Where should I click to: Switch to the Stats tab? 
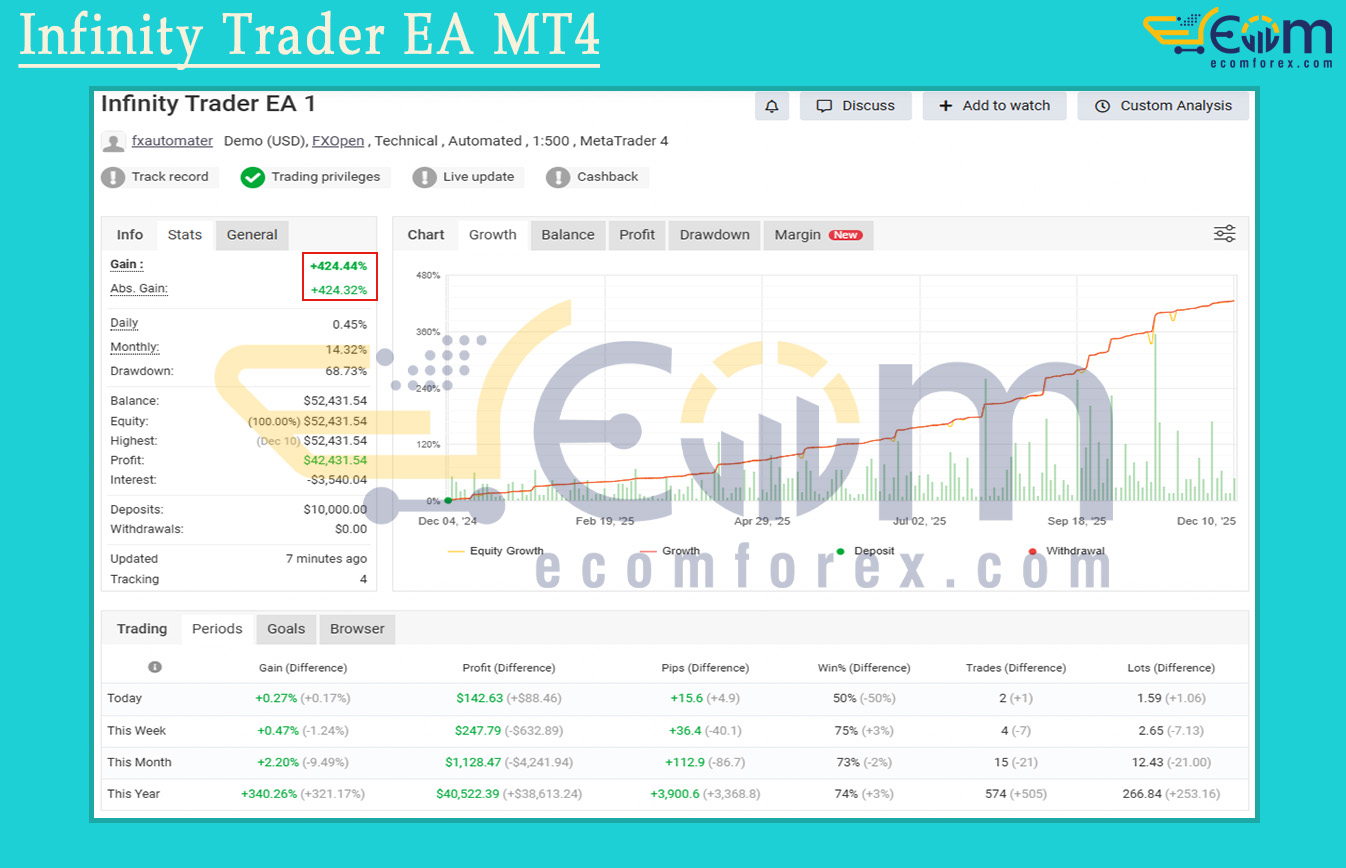click(184, 234)
